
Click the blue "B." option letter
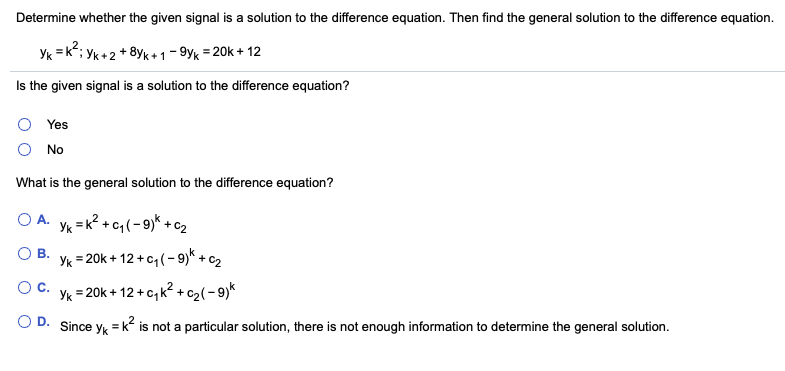tap(43, 253)
